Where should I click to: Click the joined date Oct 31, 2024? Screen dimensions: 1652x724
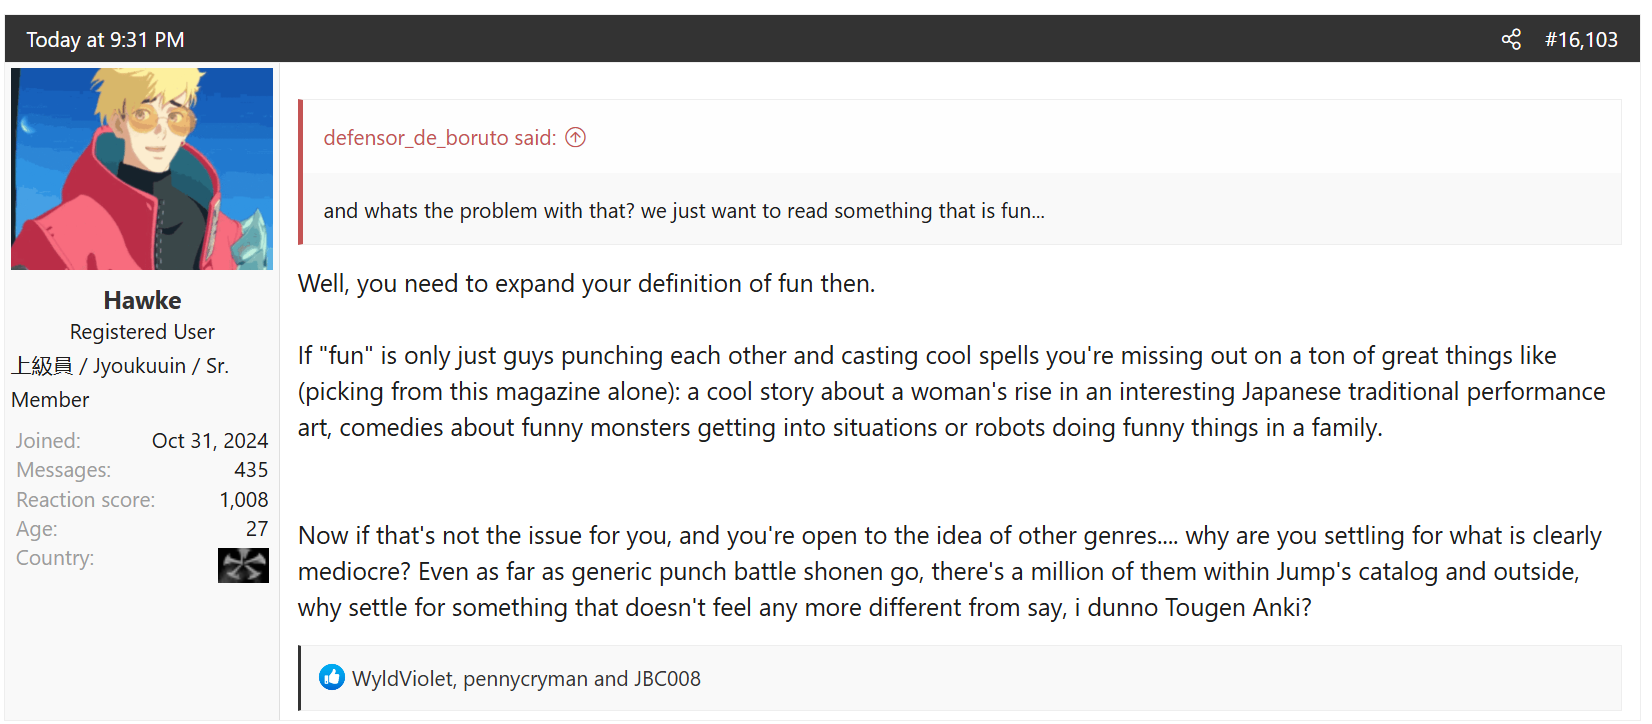210,441
